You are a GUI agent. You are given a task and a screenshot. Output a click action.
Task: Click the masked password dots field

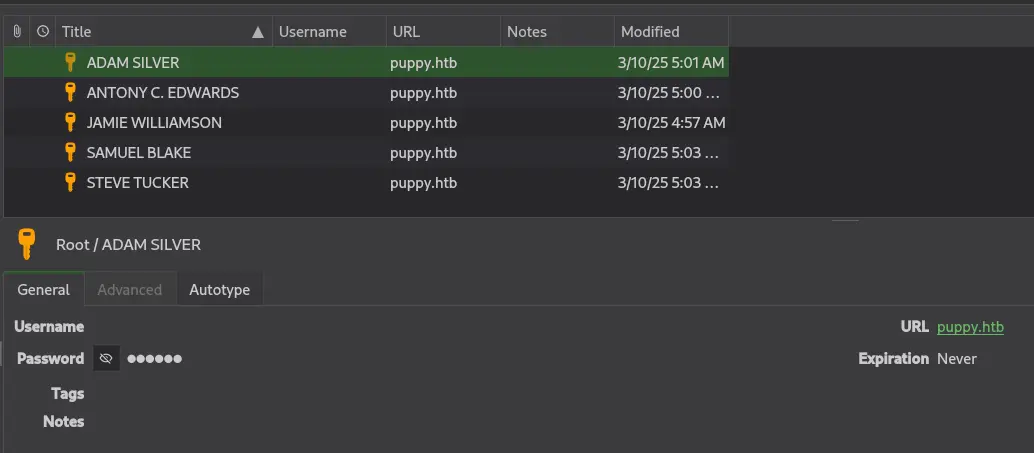click(x=154, y=358)
